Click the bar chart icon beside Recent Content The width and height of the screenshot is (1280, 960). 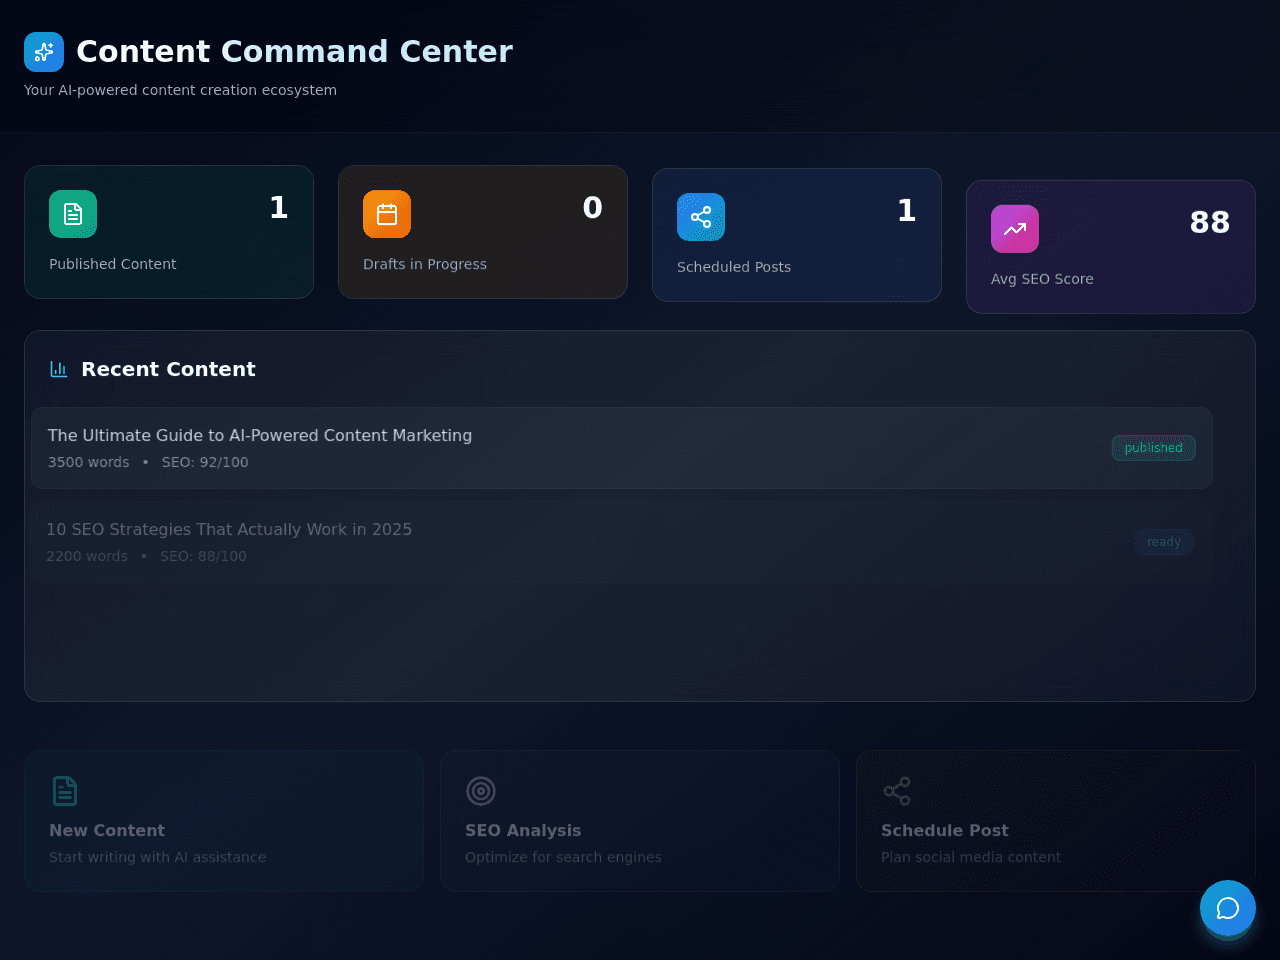[x=59, y=369]
